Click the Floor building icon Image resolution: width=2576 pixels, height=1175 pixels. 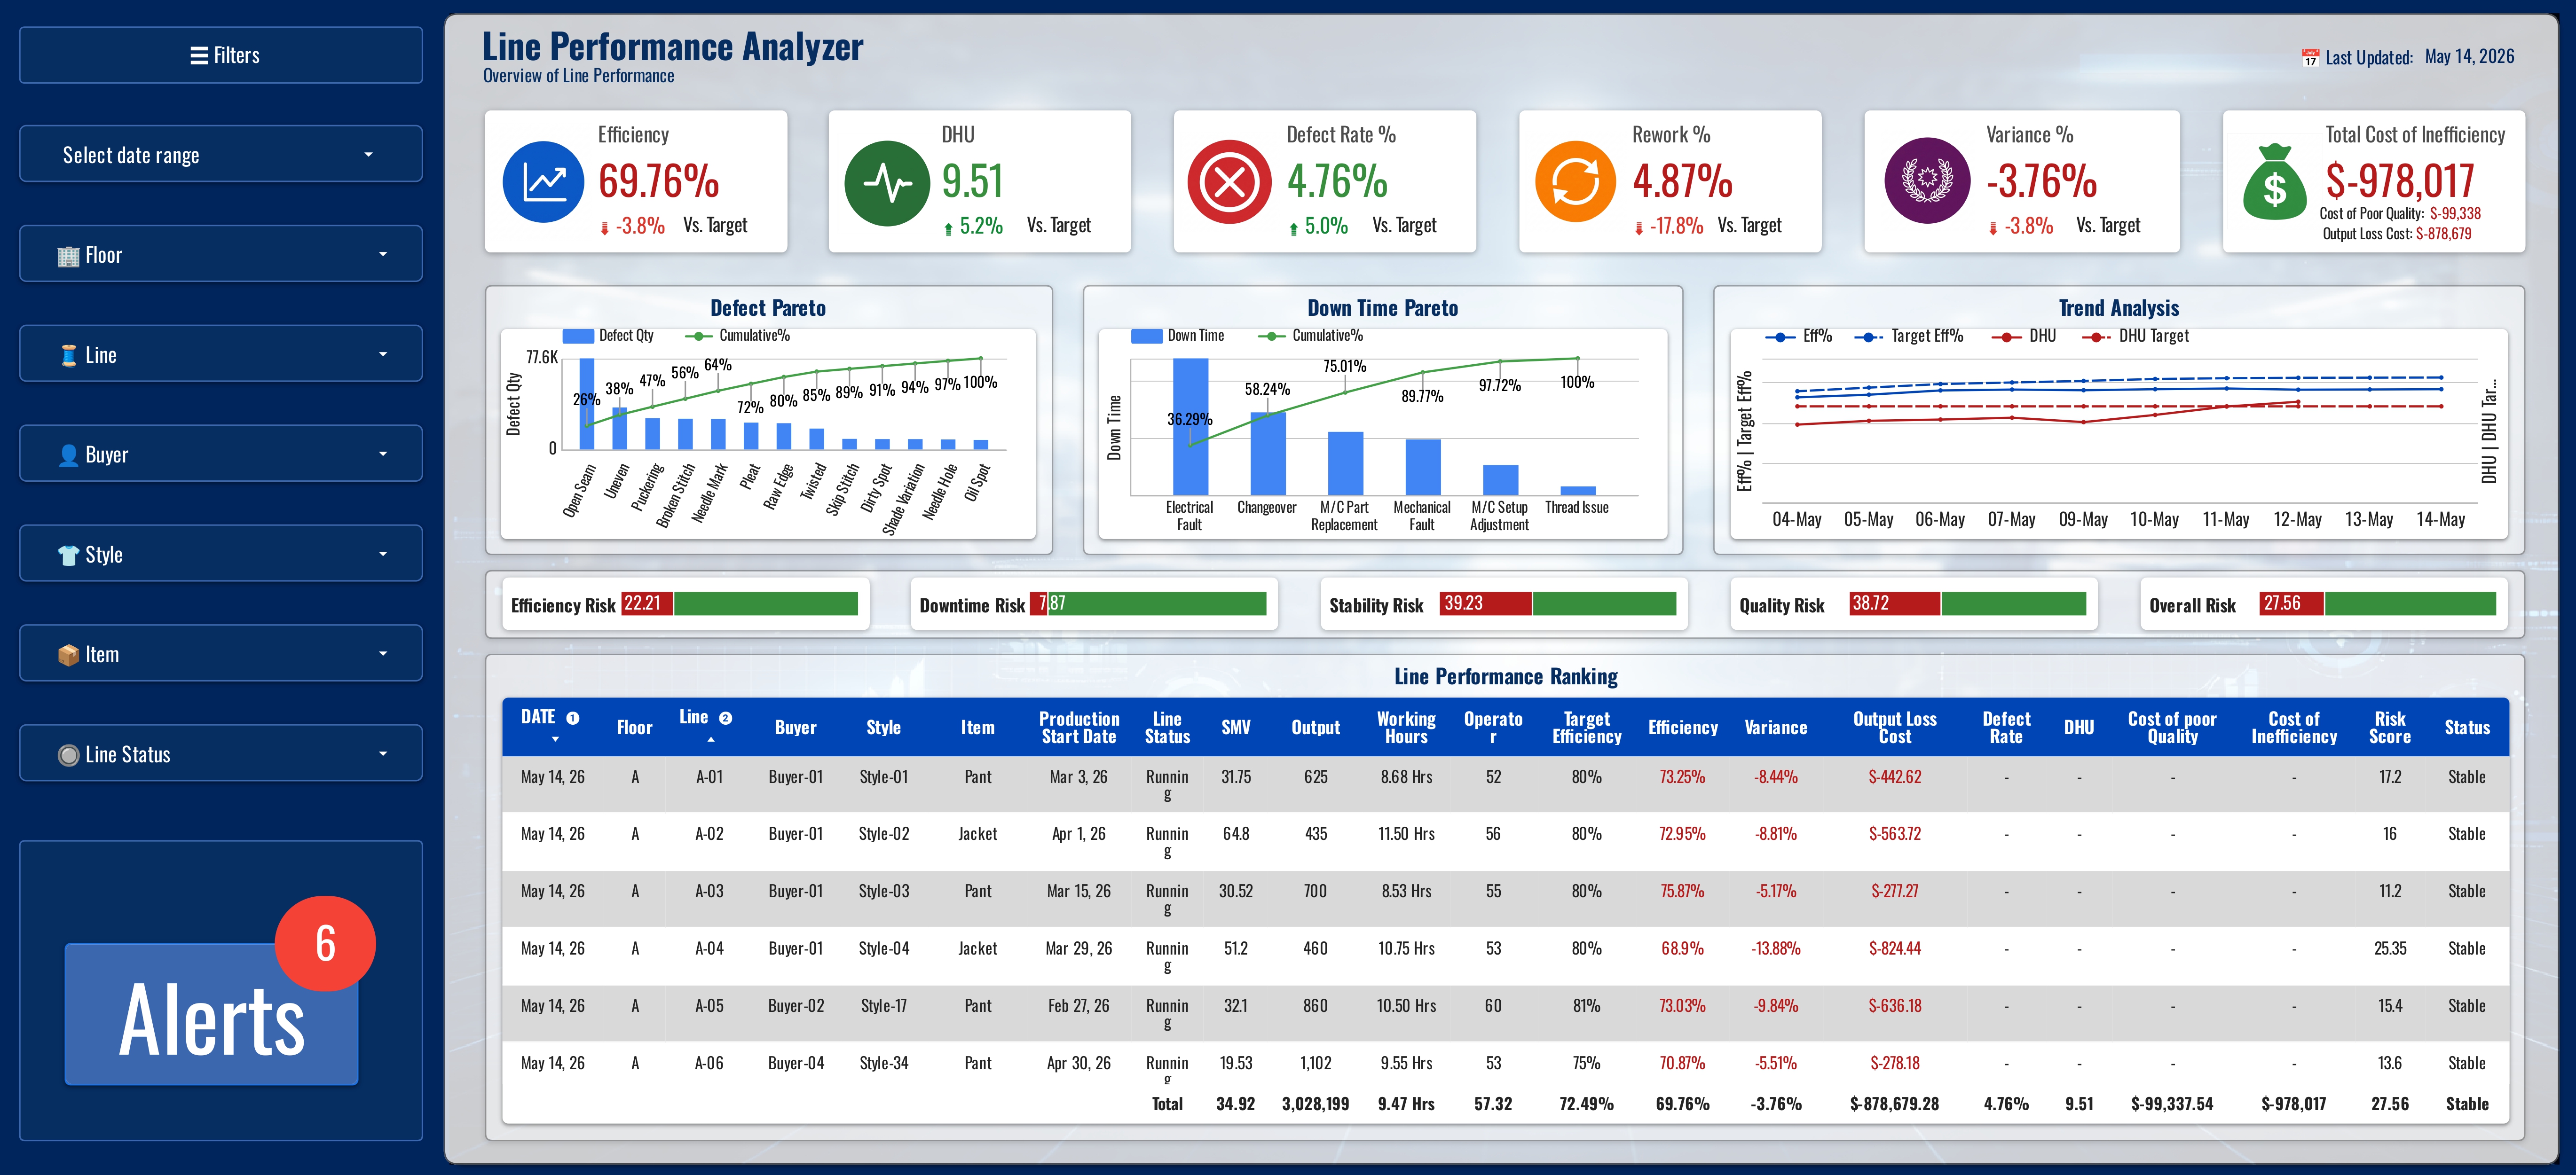[x=68, y=256]
